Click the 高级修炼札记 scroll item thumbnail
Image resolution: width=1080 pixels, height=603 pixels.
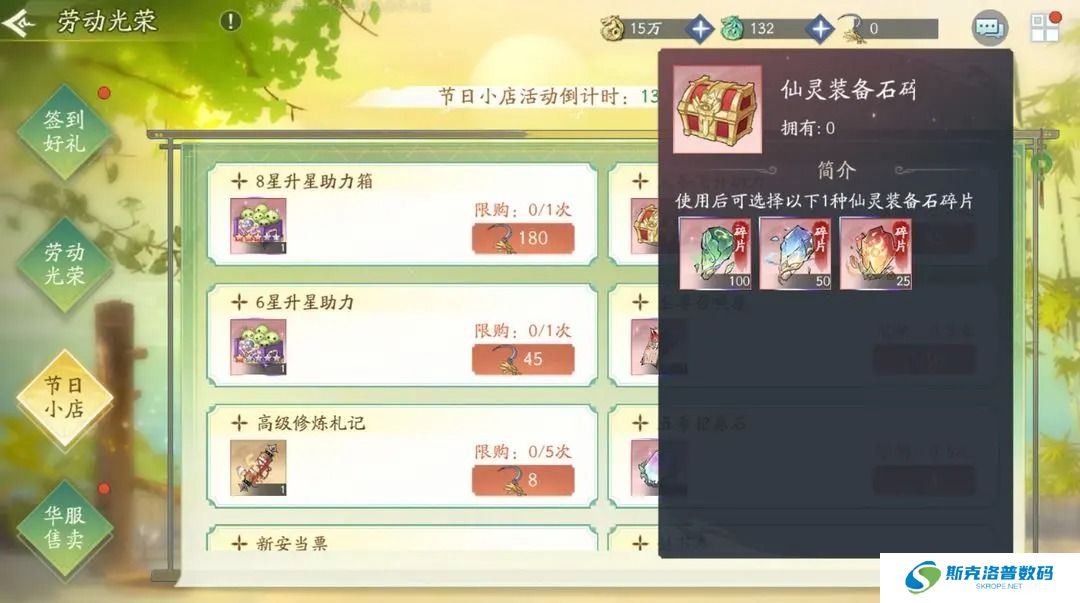click(x=258, y=468)
